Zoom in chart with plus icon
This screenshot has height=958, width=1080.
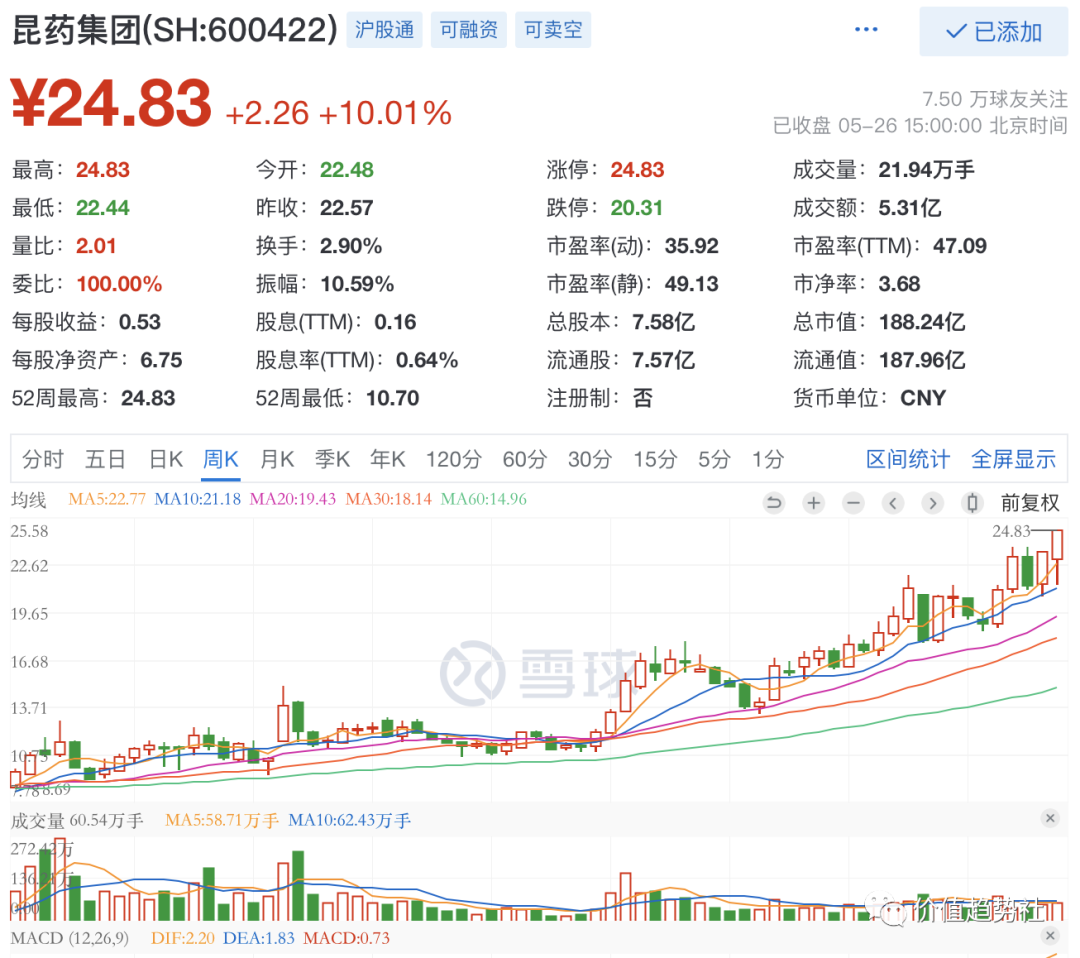(x=813, y=503)
